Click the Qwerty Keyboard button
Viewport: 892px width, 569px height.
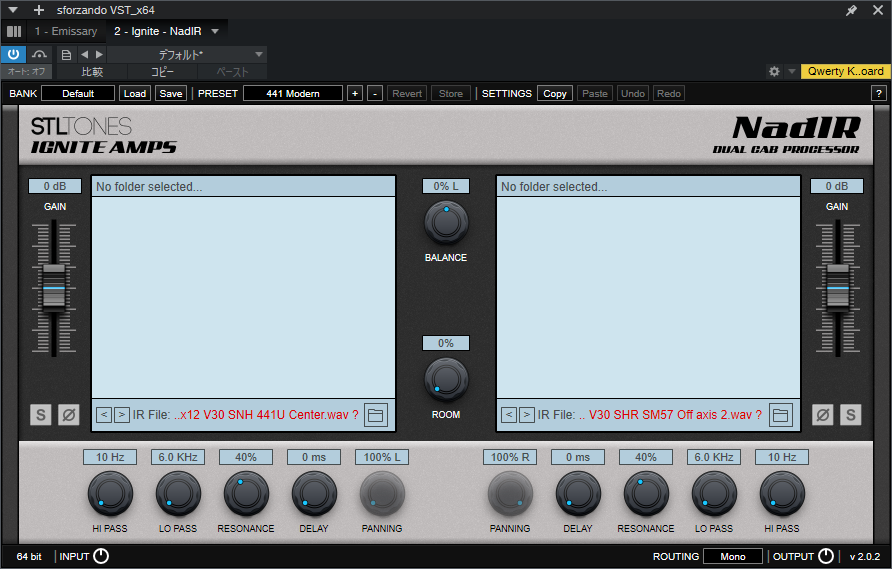[x=845, y=71]
